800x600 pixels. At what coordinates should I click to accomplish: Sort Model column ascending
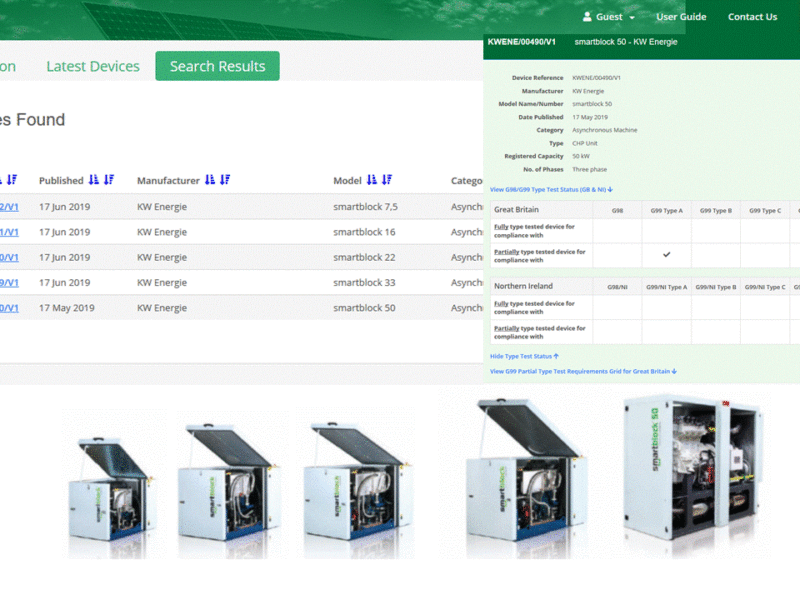point(372,180)
